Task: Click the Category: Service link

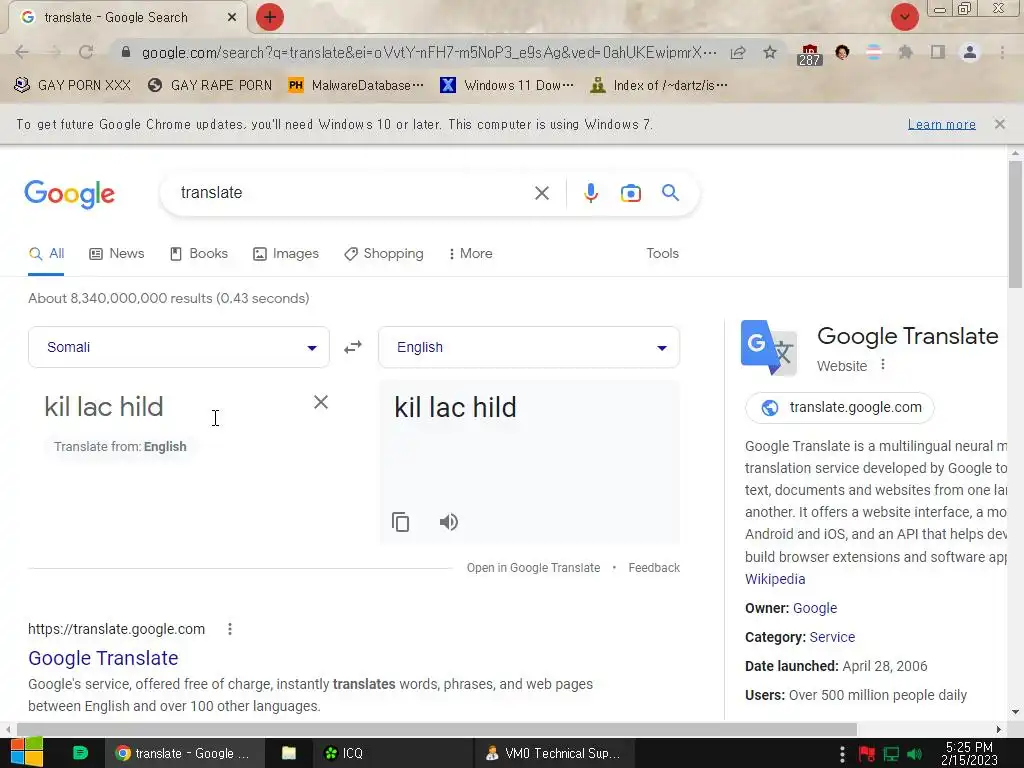Action: coord(831,637)
